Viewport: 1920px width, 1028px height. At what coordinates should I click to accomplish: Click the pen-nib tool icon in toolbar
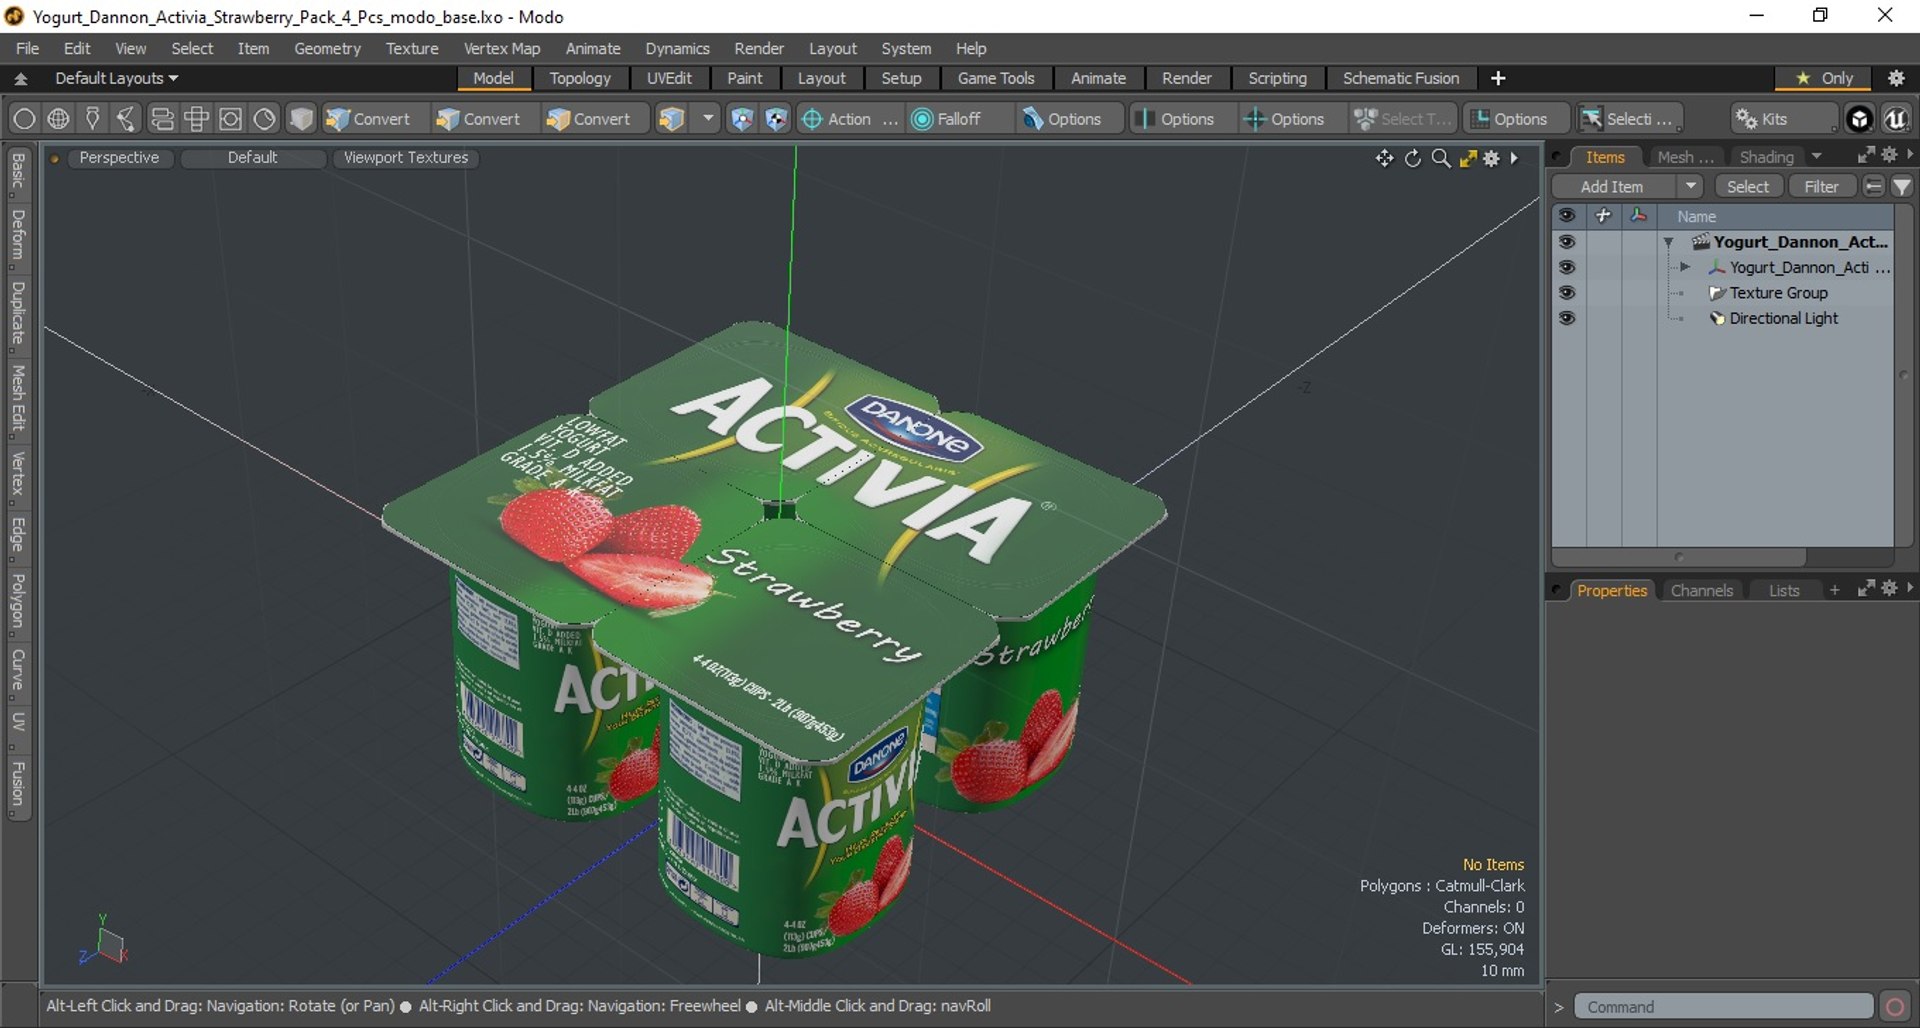point(92,119)
